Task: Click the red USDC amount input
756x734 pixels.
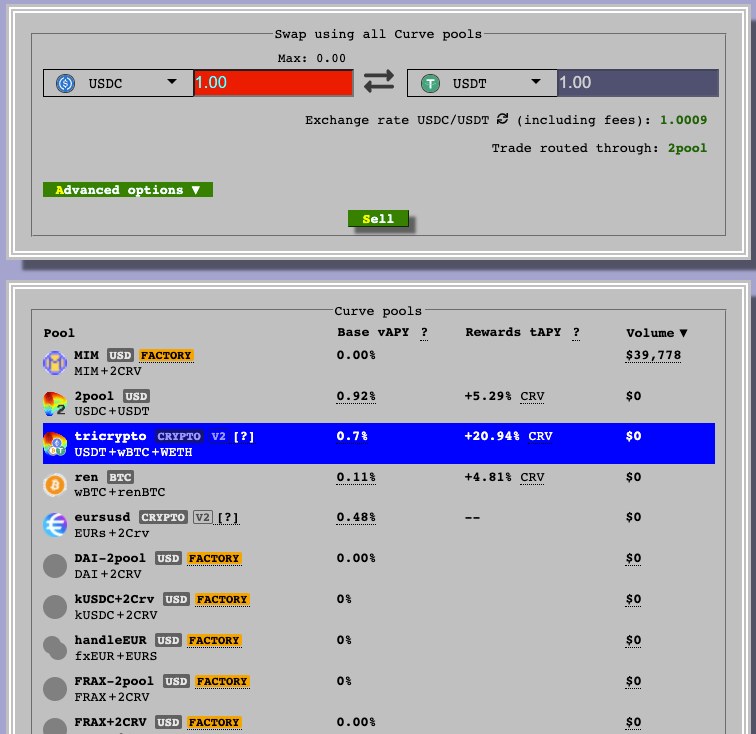Action: coord(273,82)
